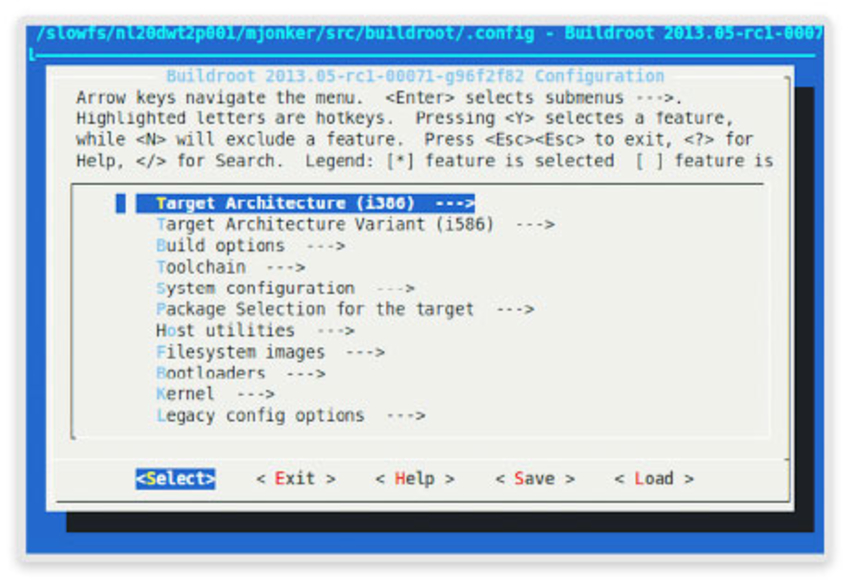This screenshot has height=586, width=850.
Task: Click the Buildroot Configuration dialog title
Action: (x=415, y=76)
